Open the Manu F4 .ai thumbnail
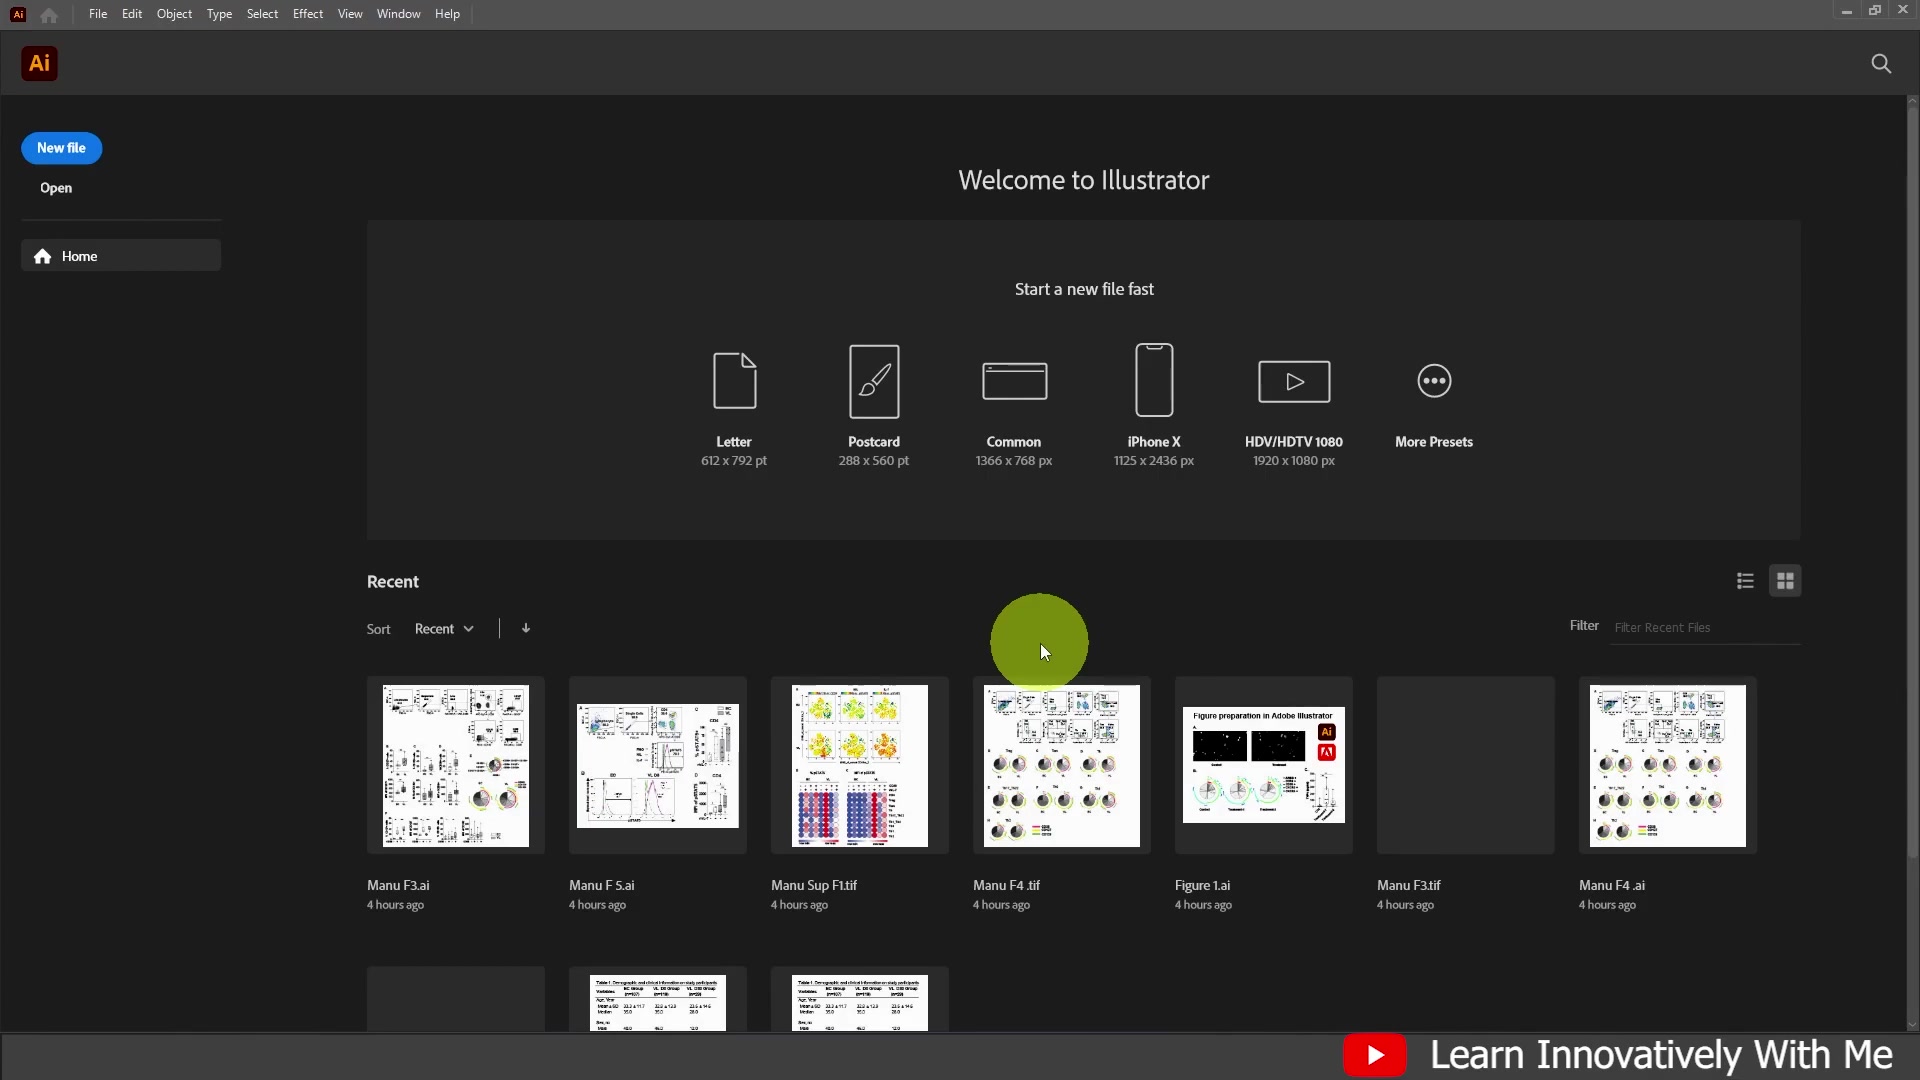 (1668, 766)
